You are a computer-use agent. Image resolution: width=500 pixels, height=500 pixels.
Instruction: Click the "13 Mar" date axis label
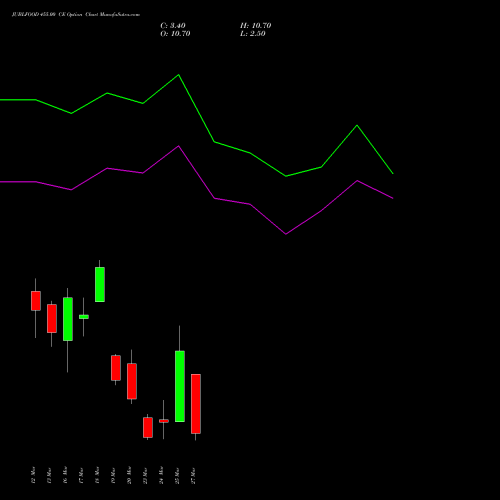(x=49, y=475)
